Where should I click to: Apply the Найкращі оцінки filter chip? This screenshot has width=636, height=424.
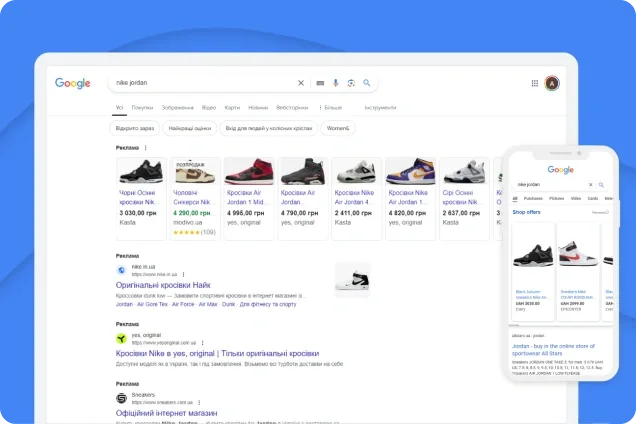[190, 128]
